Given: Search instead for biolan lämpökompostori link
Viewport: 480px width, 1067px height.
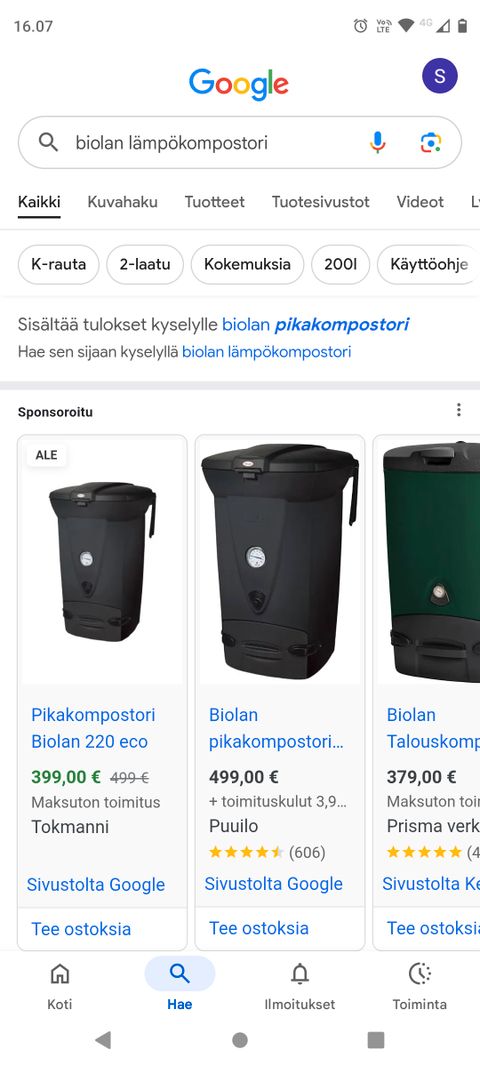Looking at the screenshot, I should [x=267, y=352].
